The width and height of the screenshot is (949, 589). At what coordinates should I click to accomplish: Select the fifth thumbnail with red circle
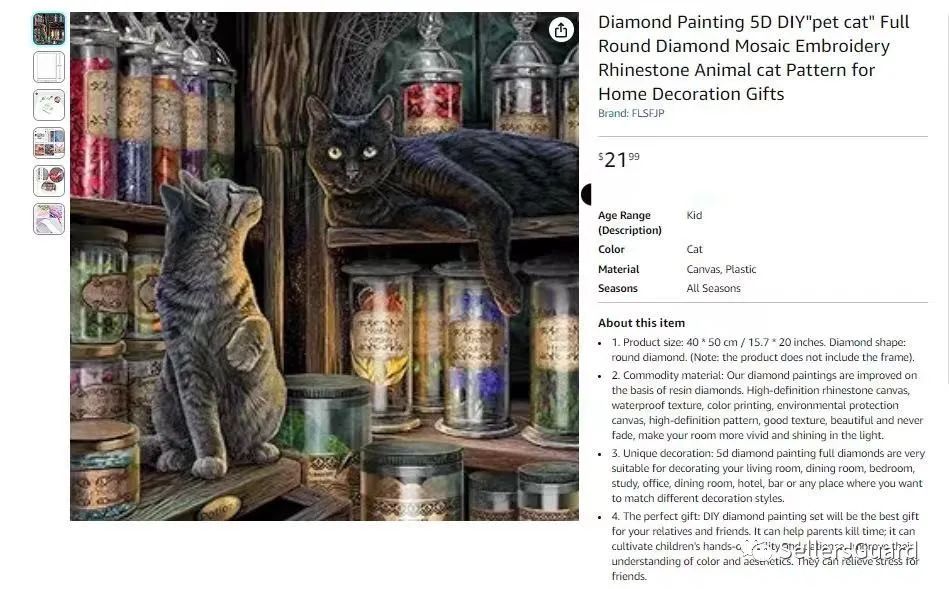coord(49,181)
